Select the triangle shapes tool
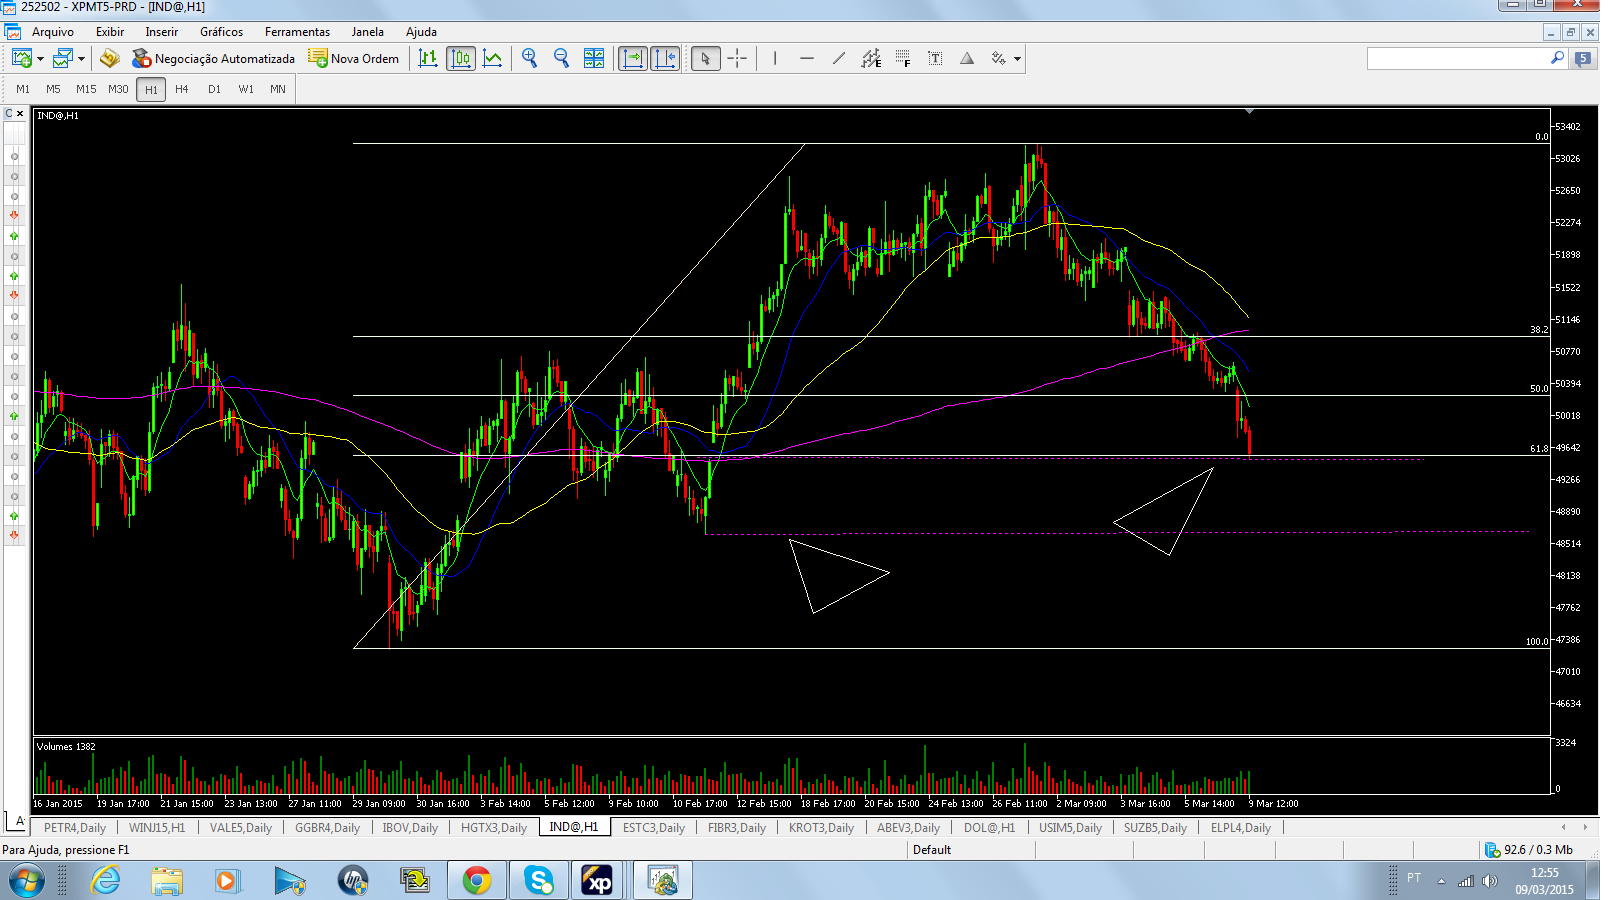 967,59
